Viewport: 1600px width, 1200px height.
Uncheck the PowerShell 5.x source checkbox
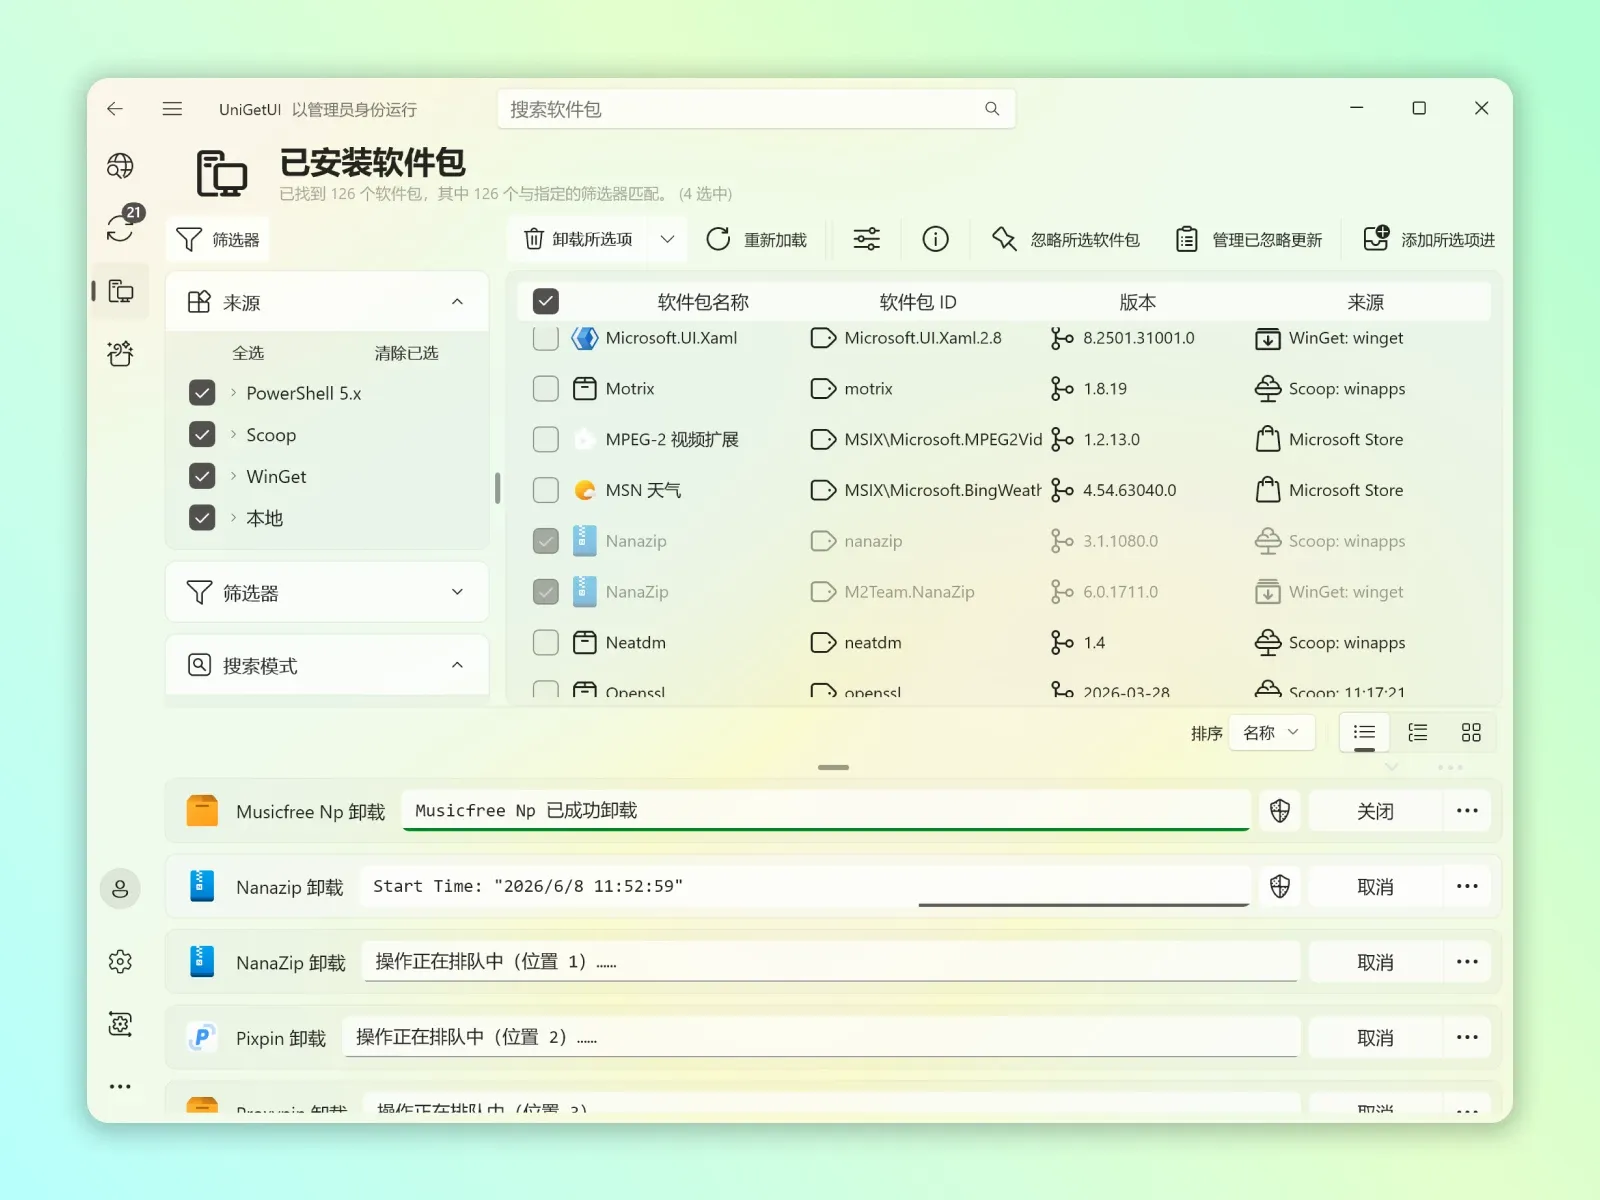point(202,393)
